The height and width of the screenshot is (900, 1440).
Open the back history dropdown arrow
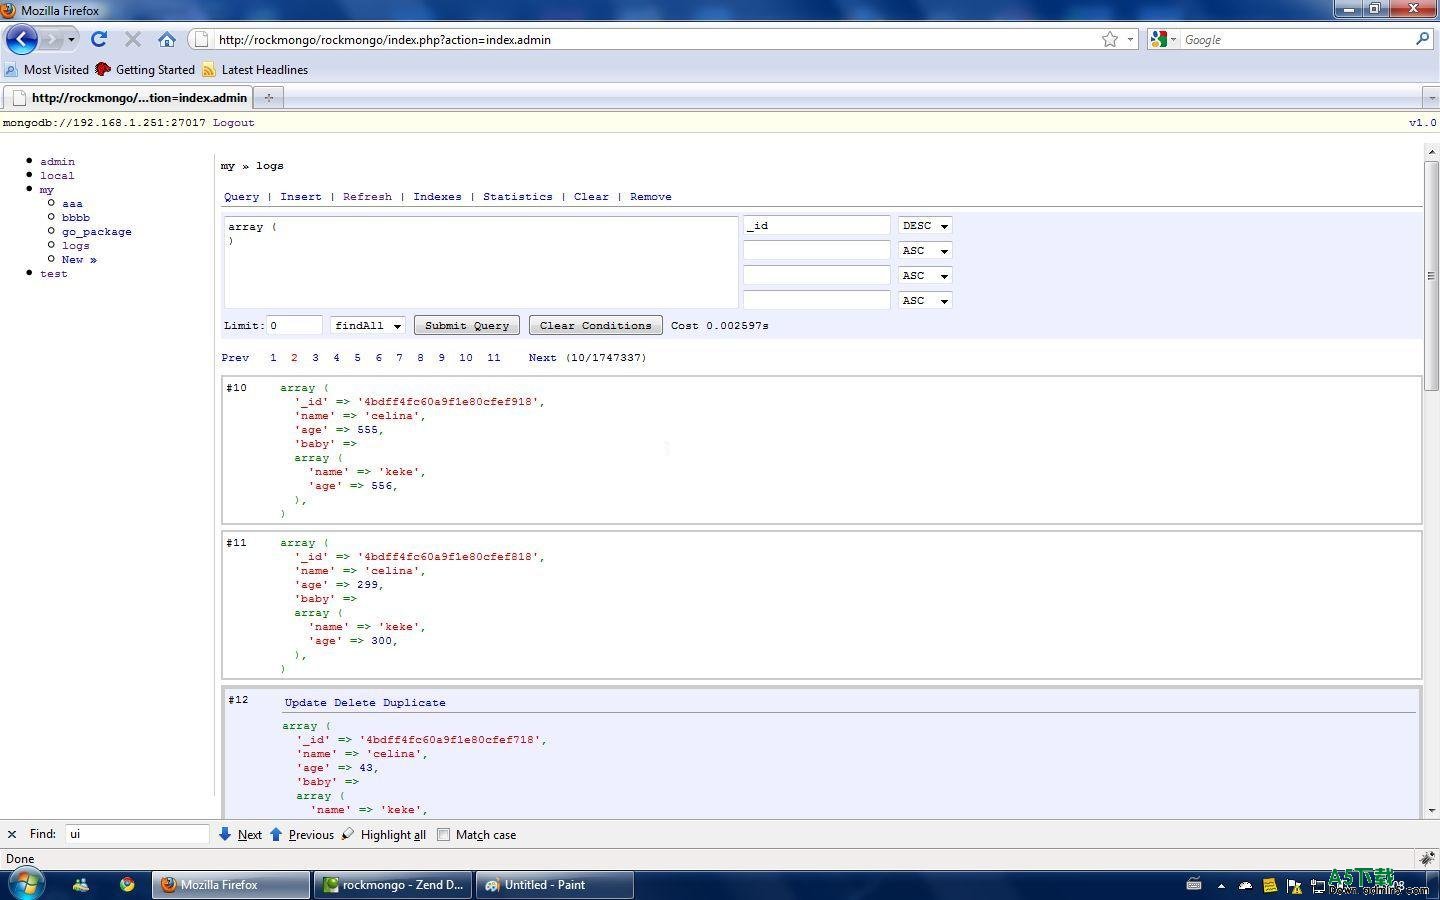71,39
